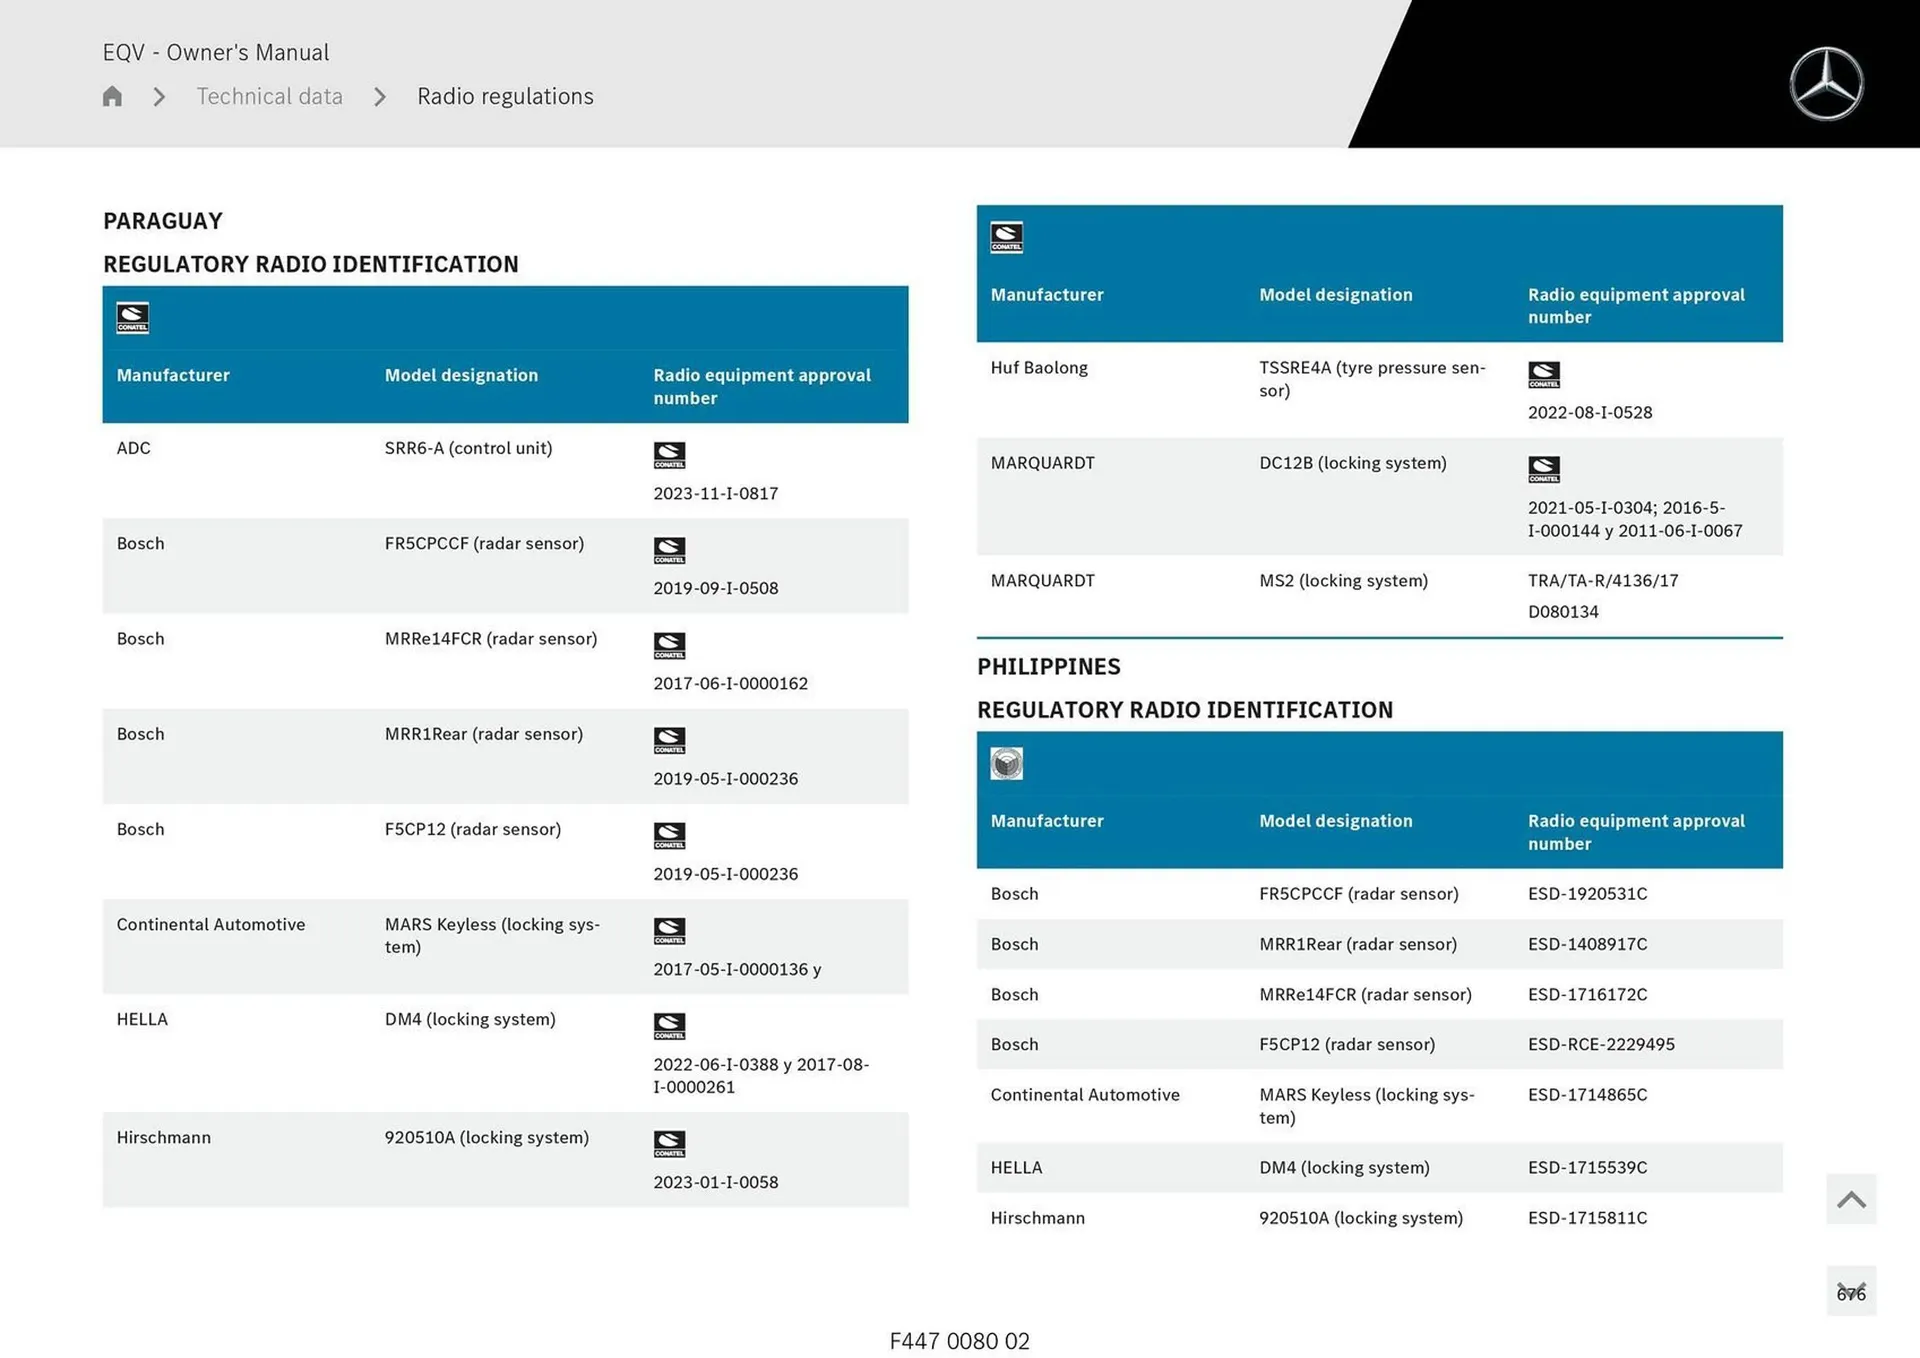
Task: Click the scroll-to-top arrow button
Action: click(1851, 1199)
